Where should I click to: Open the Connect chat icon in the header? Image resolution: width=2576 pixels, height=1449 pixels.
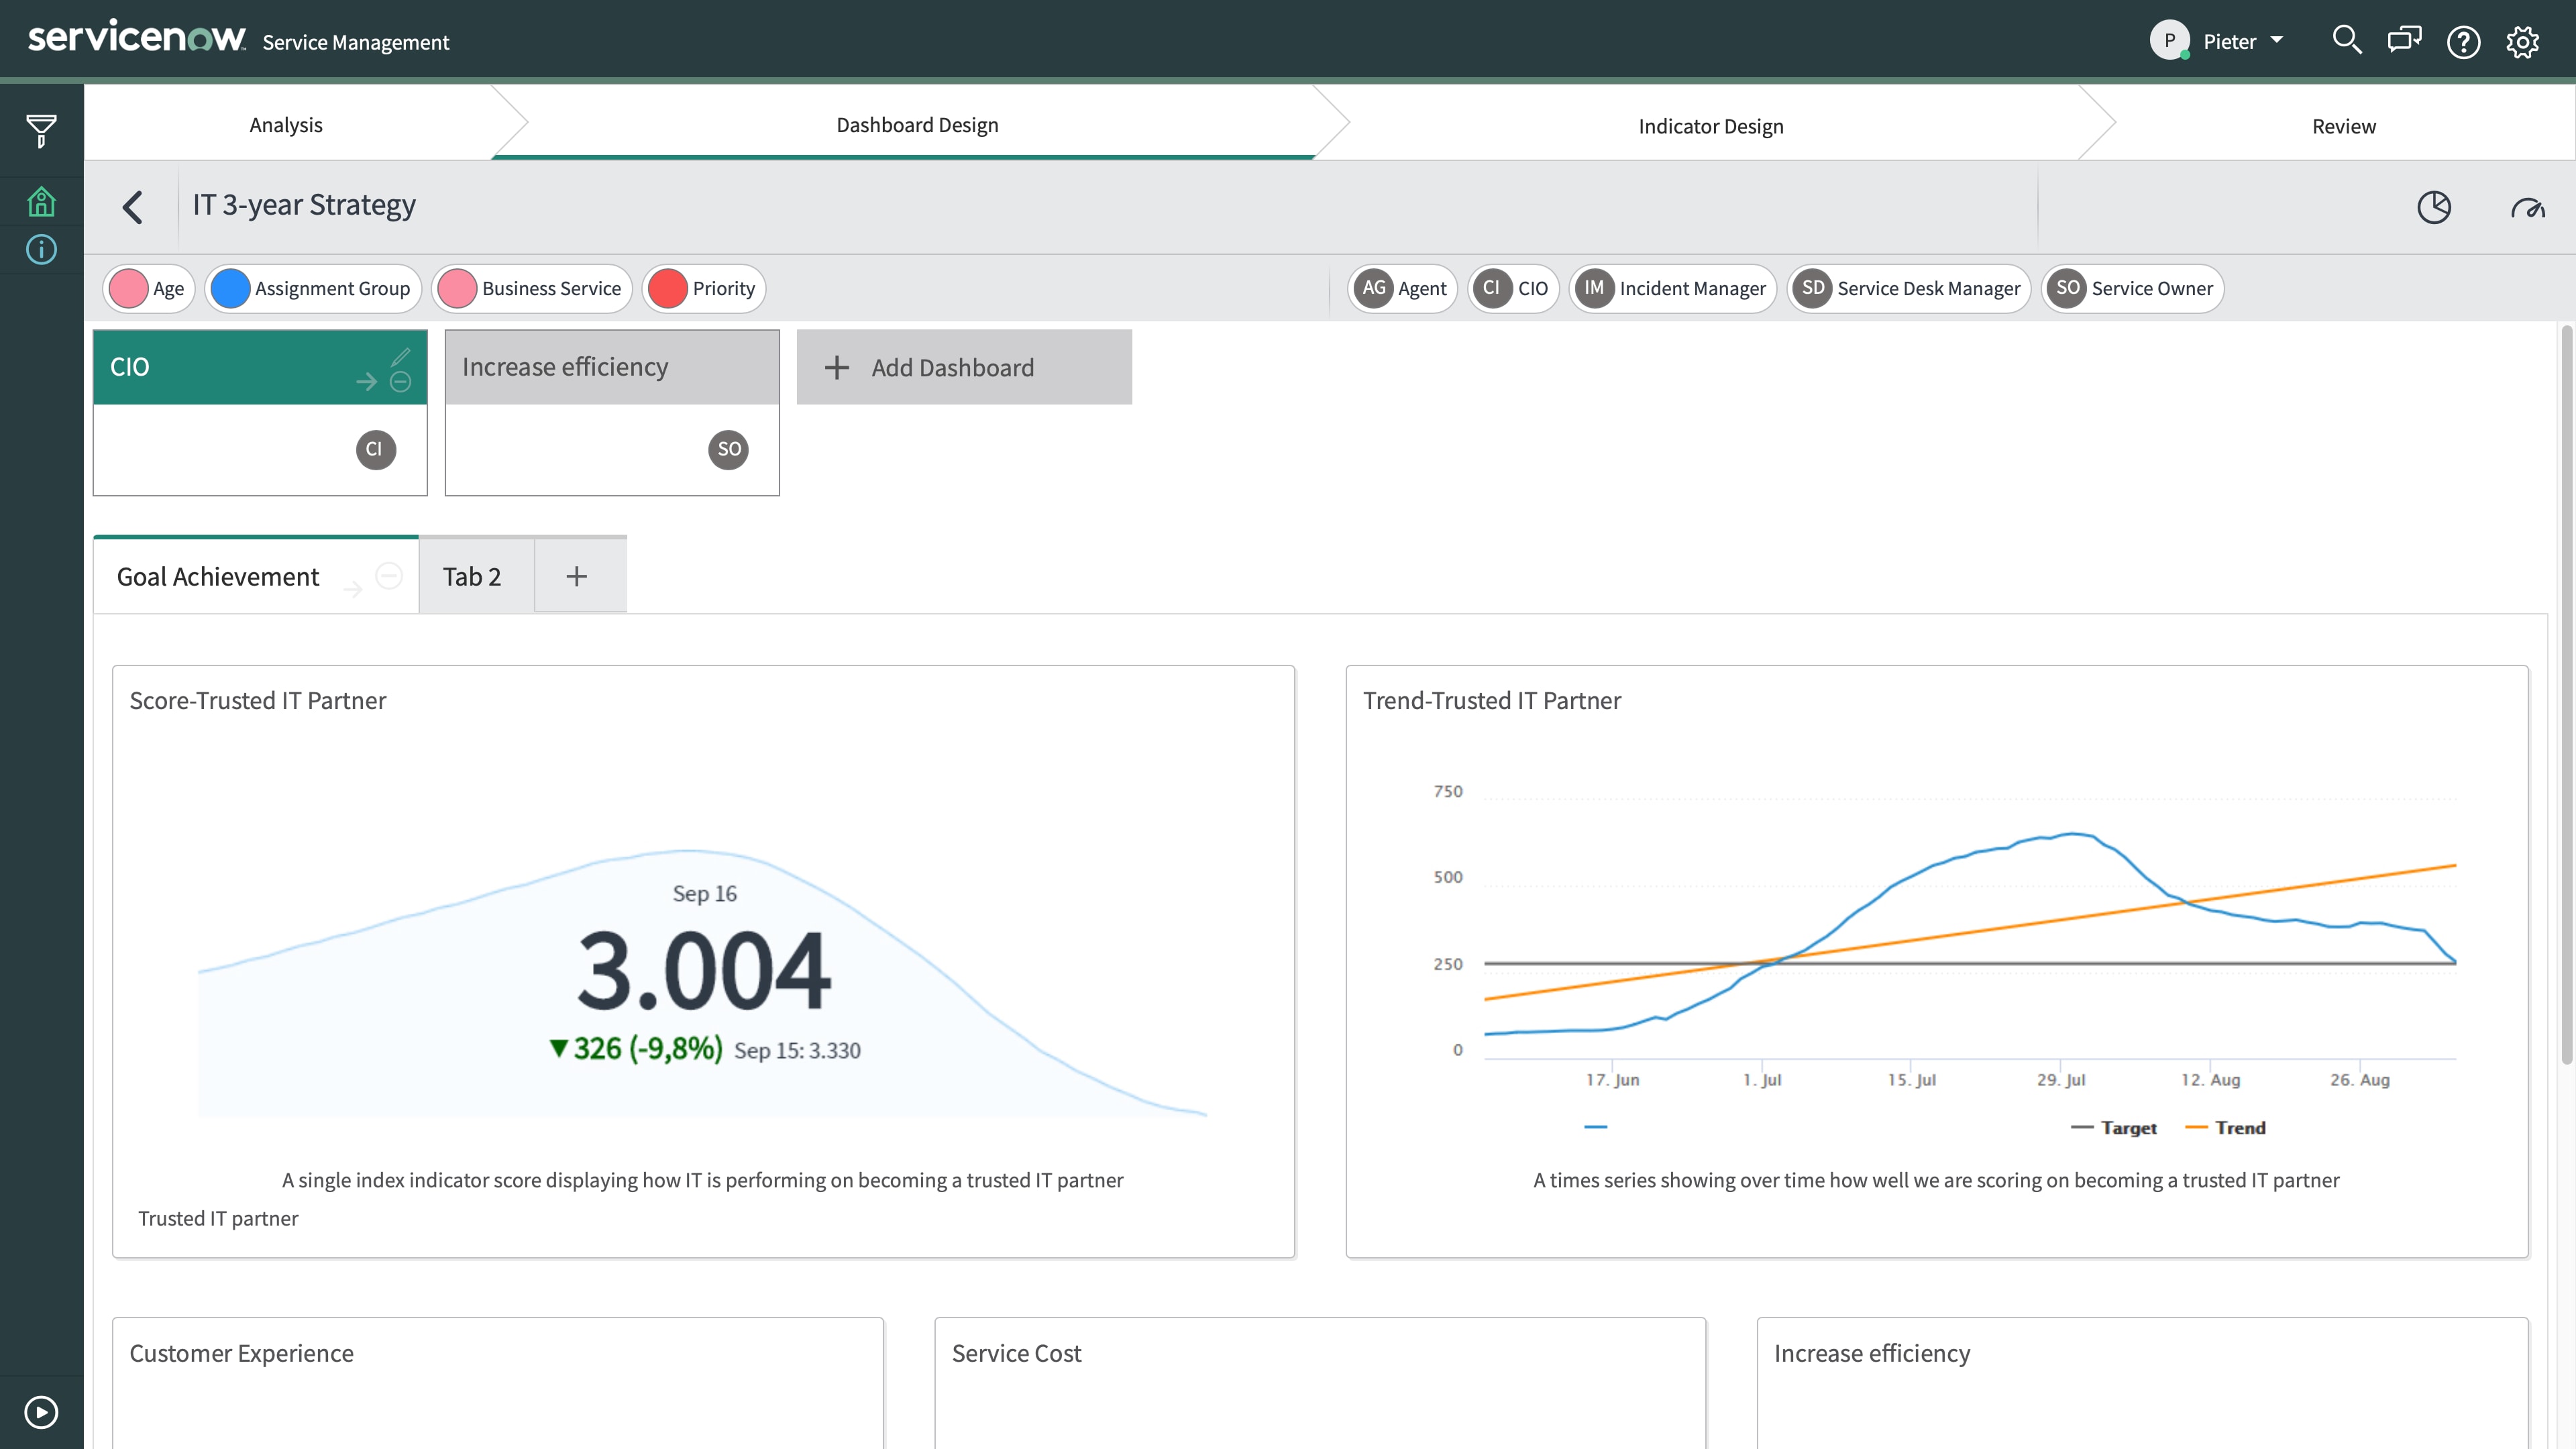[2405, 41]
